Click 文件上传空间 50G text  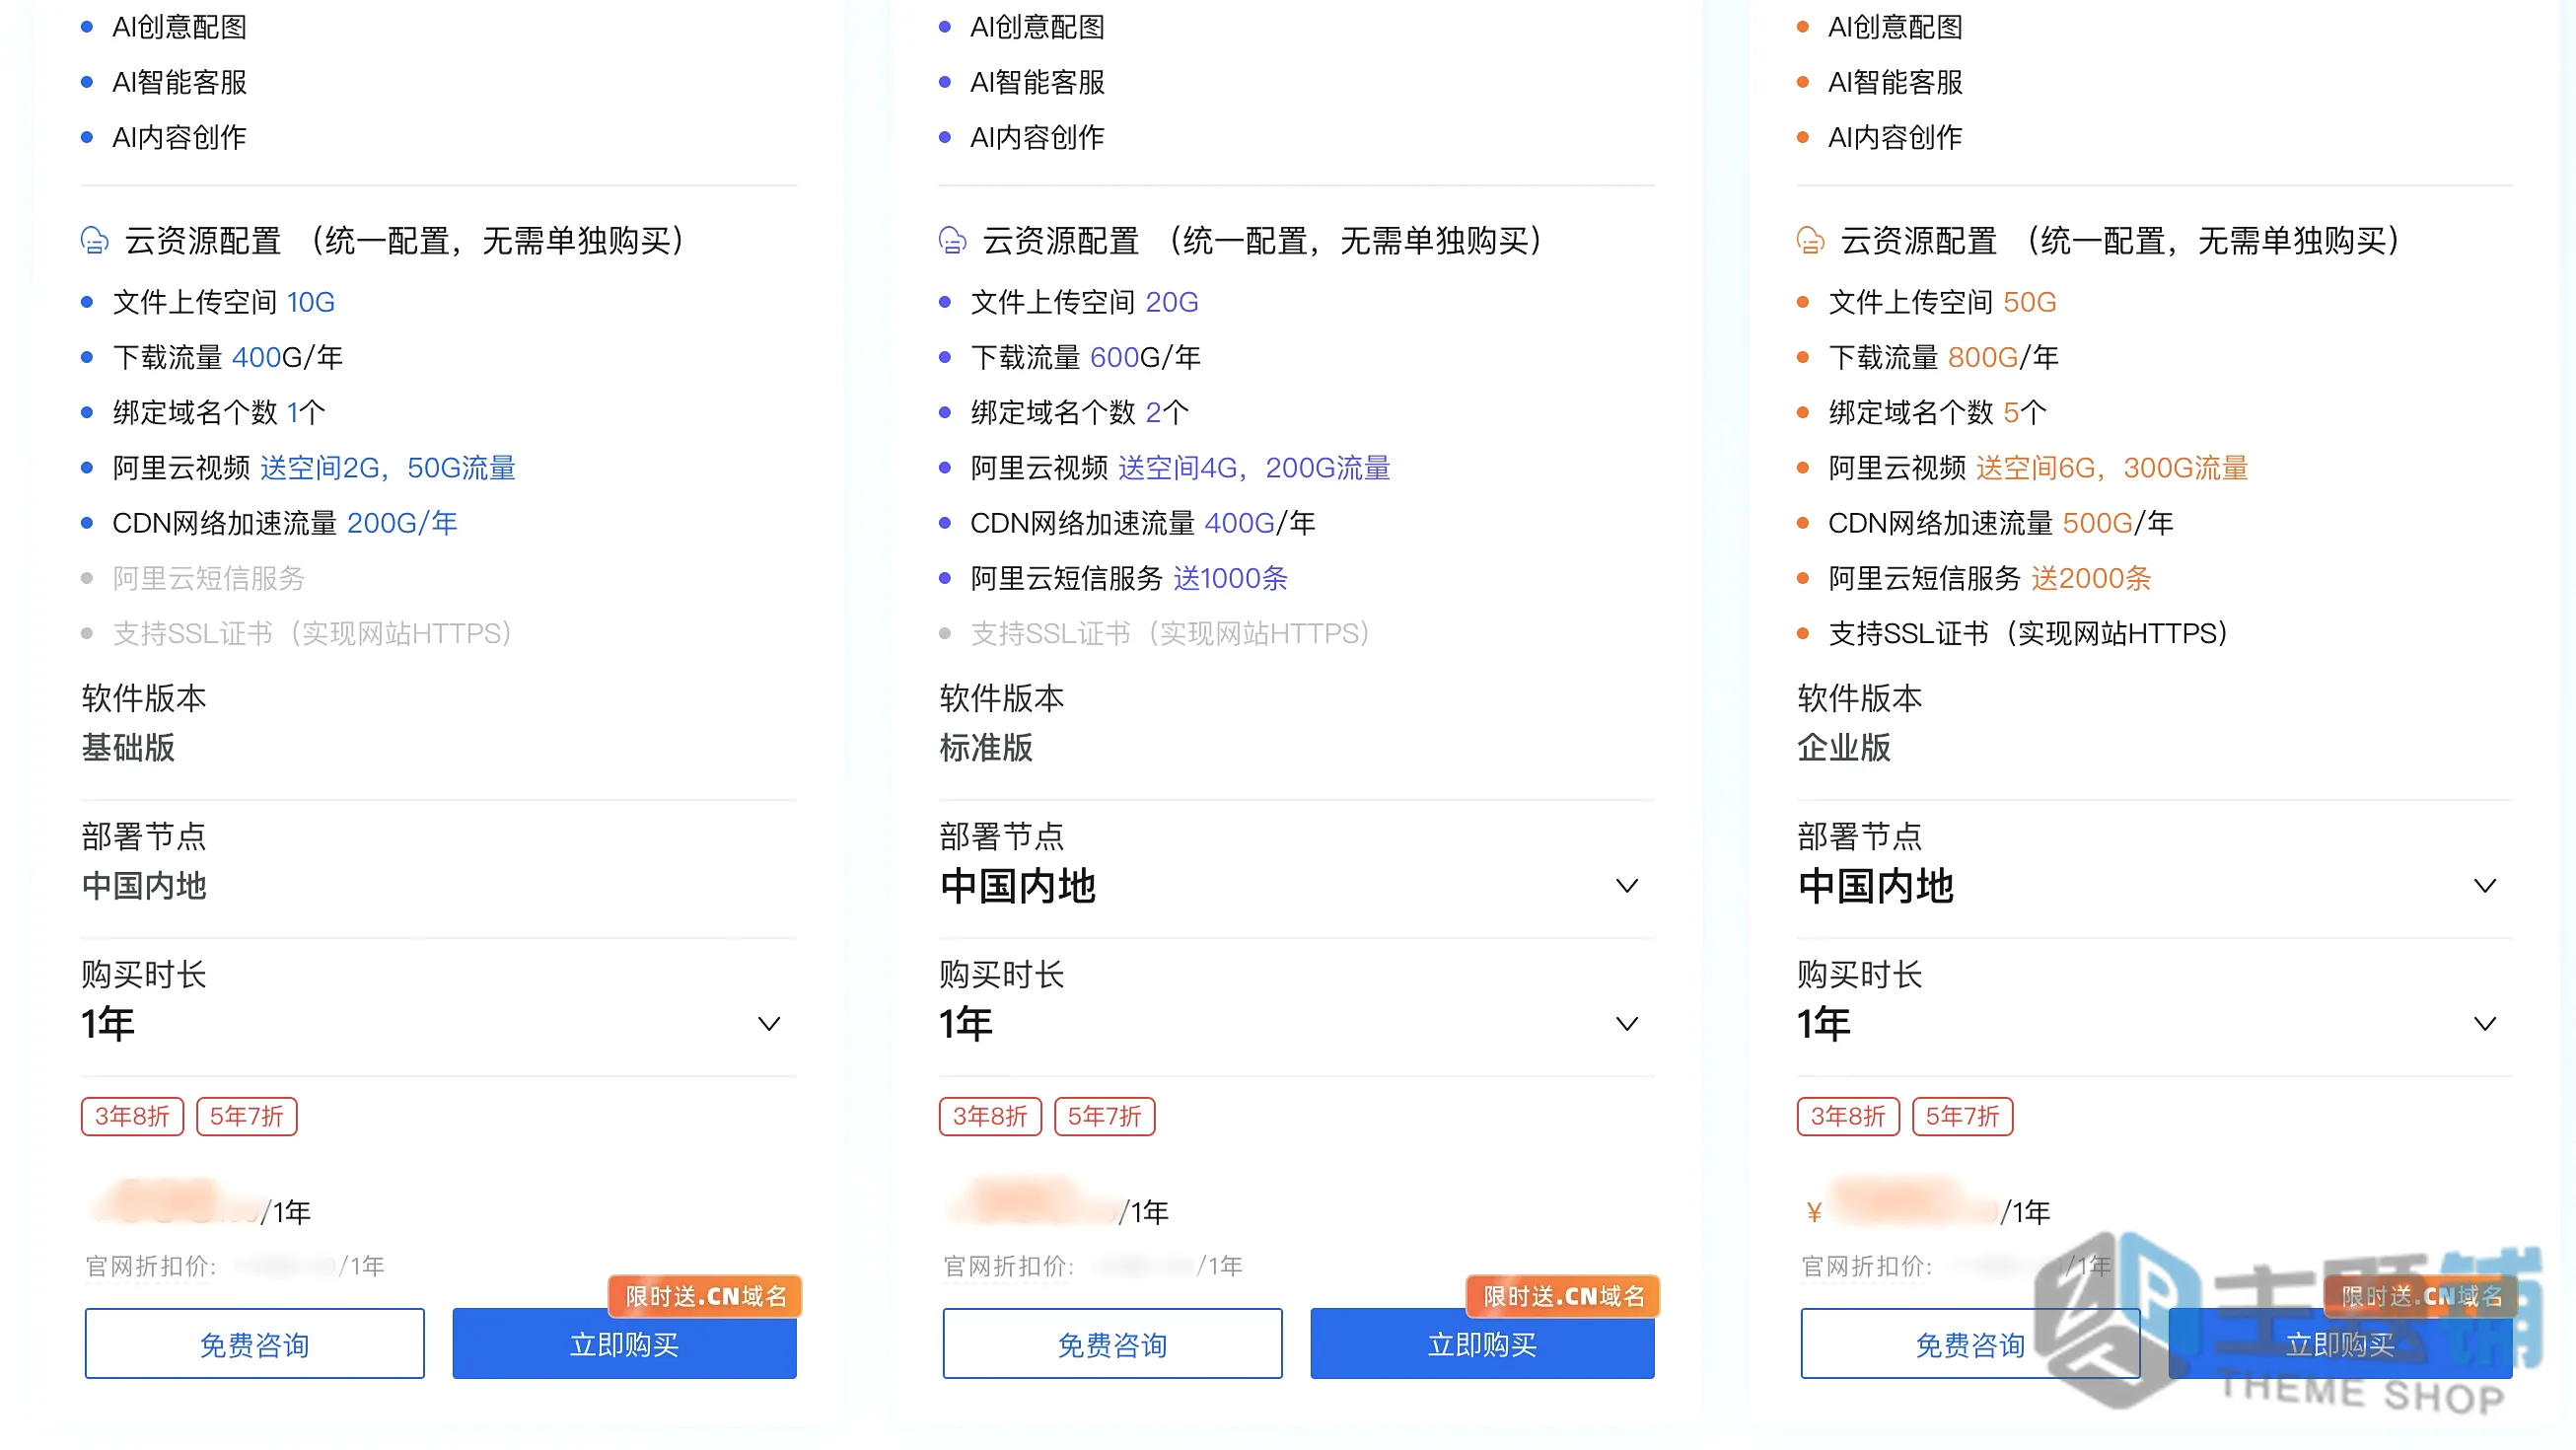click(x=1942, y=302)
